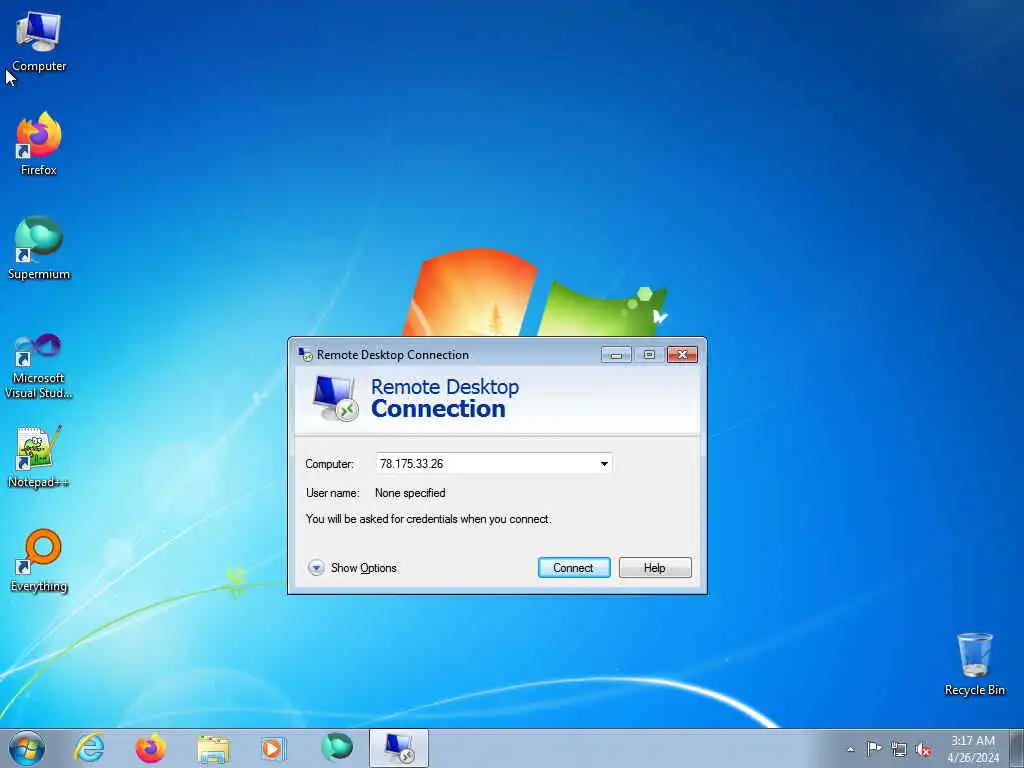Screen dimensions: 1024x768
Task: Click the Help button
Action: pyautogui.click(x=655, y=568)
